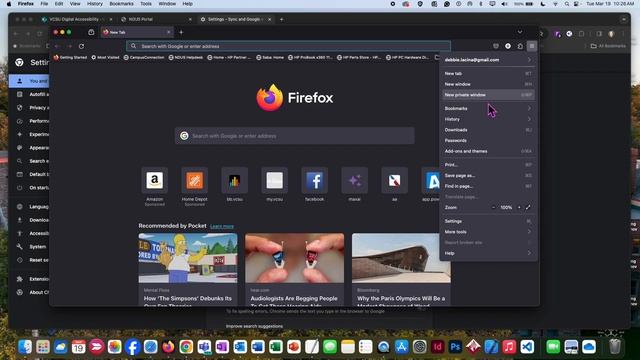Click the Firefox View icon beside the tabs
This screenshot has height=360, width=640.
click(91, 32)
